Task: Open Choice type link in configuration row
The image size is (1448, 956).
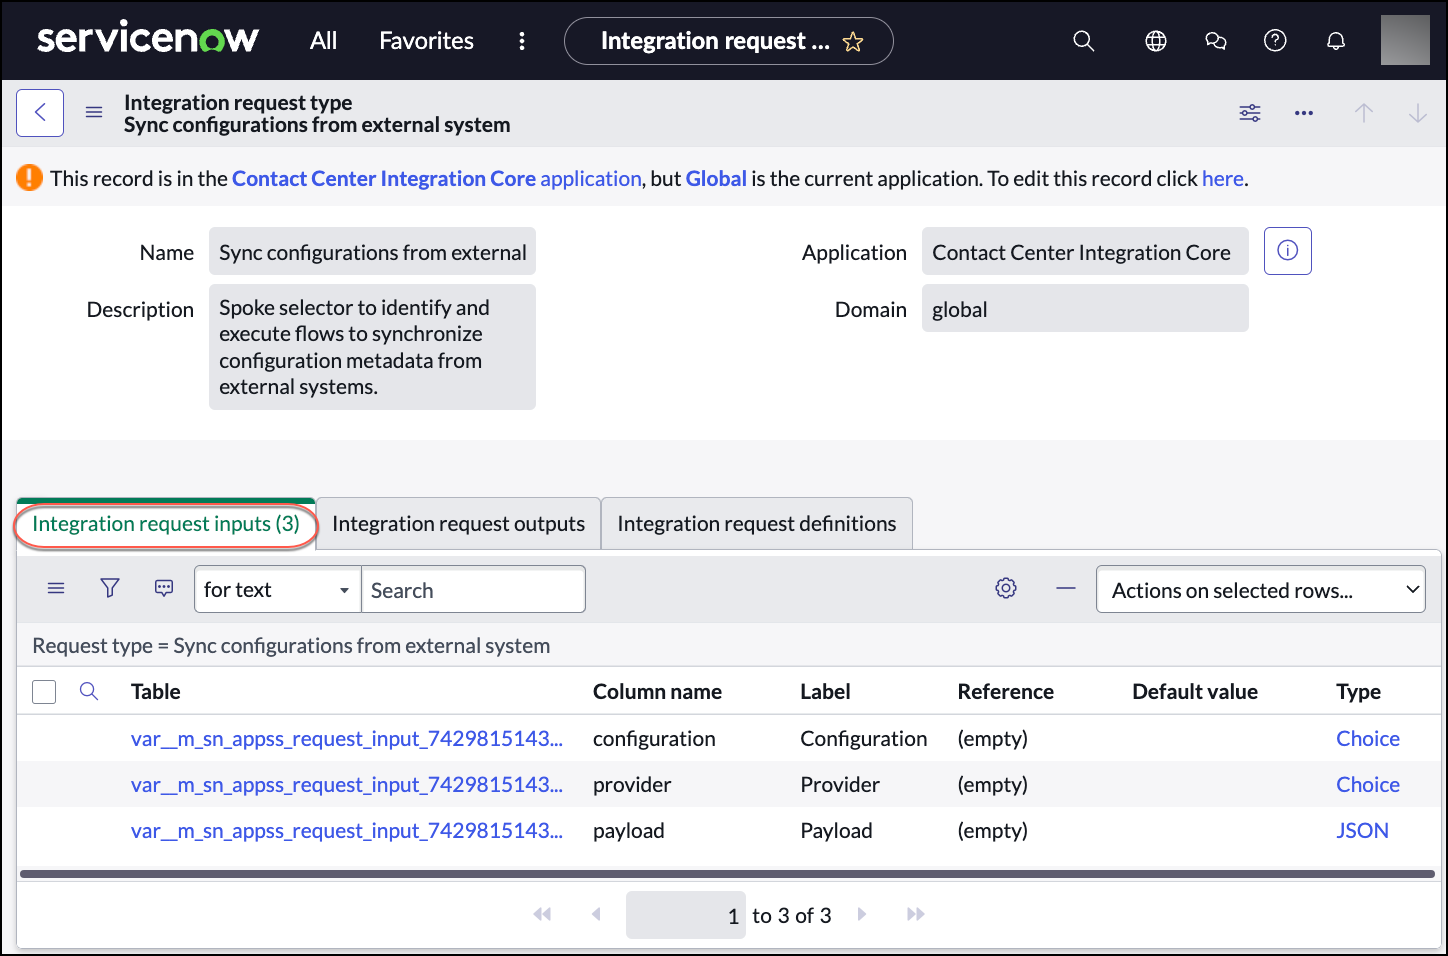Action: (1368, 738)
